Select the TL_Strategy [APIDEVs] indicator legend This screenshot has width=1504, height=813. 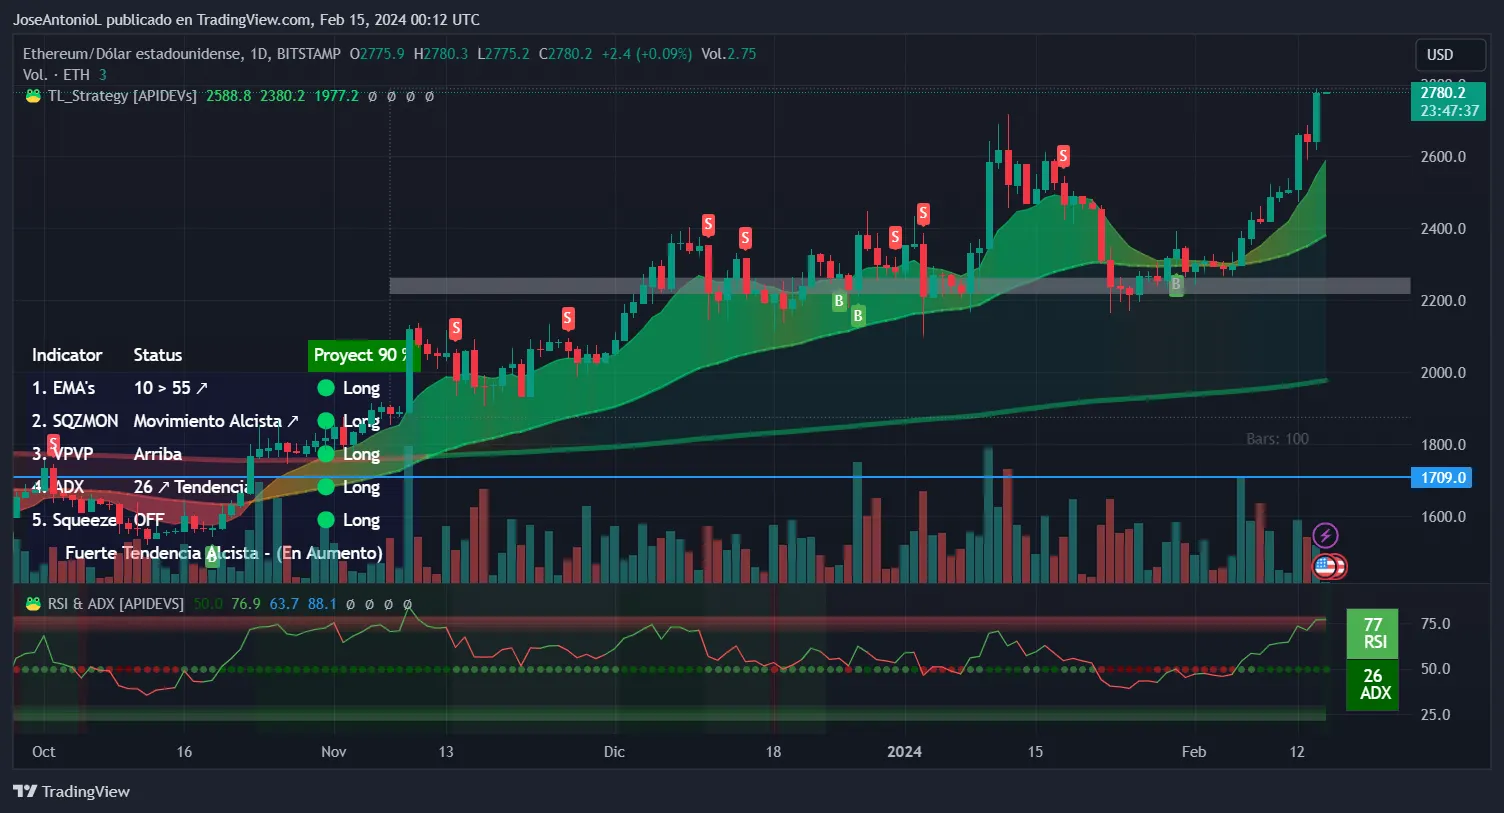click(122, 96)
